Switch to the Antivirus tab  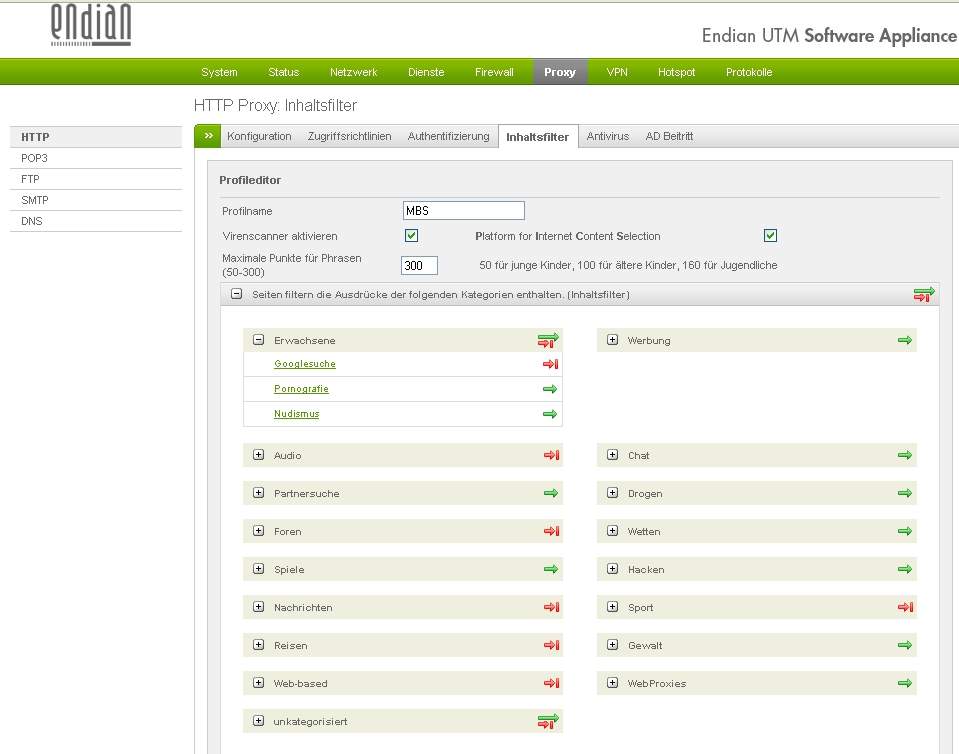click(x=608, y=136)
